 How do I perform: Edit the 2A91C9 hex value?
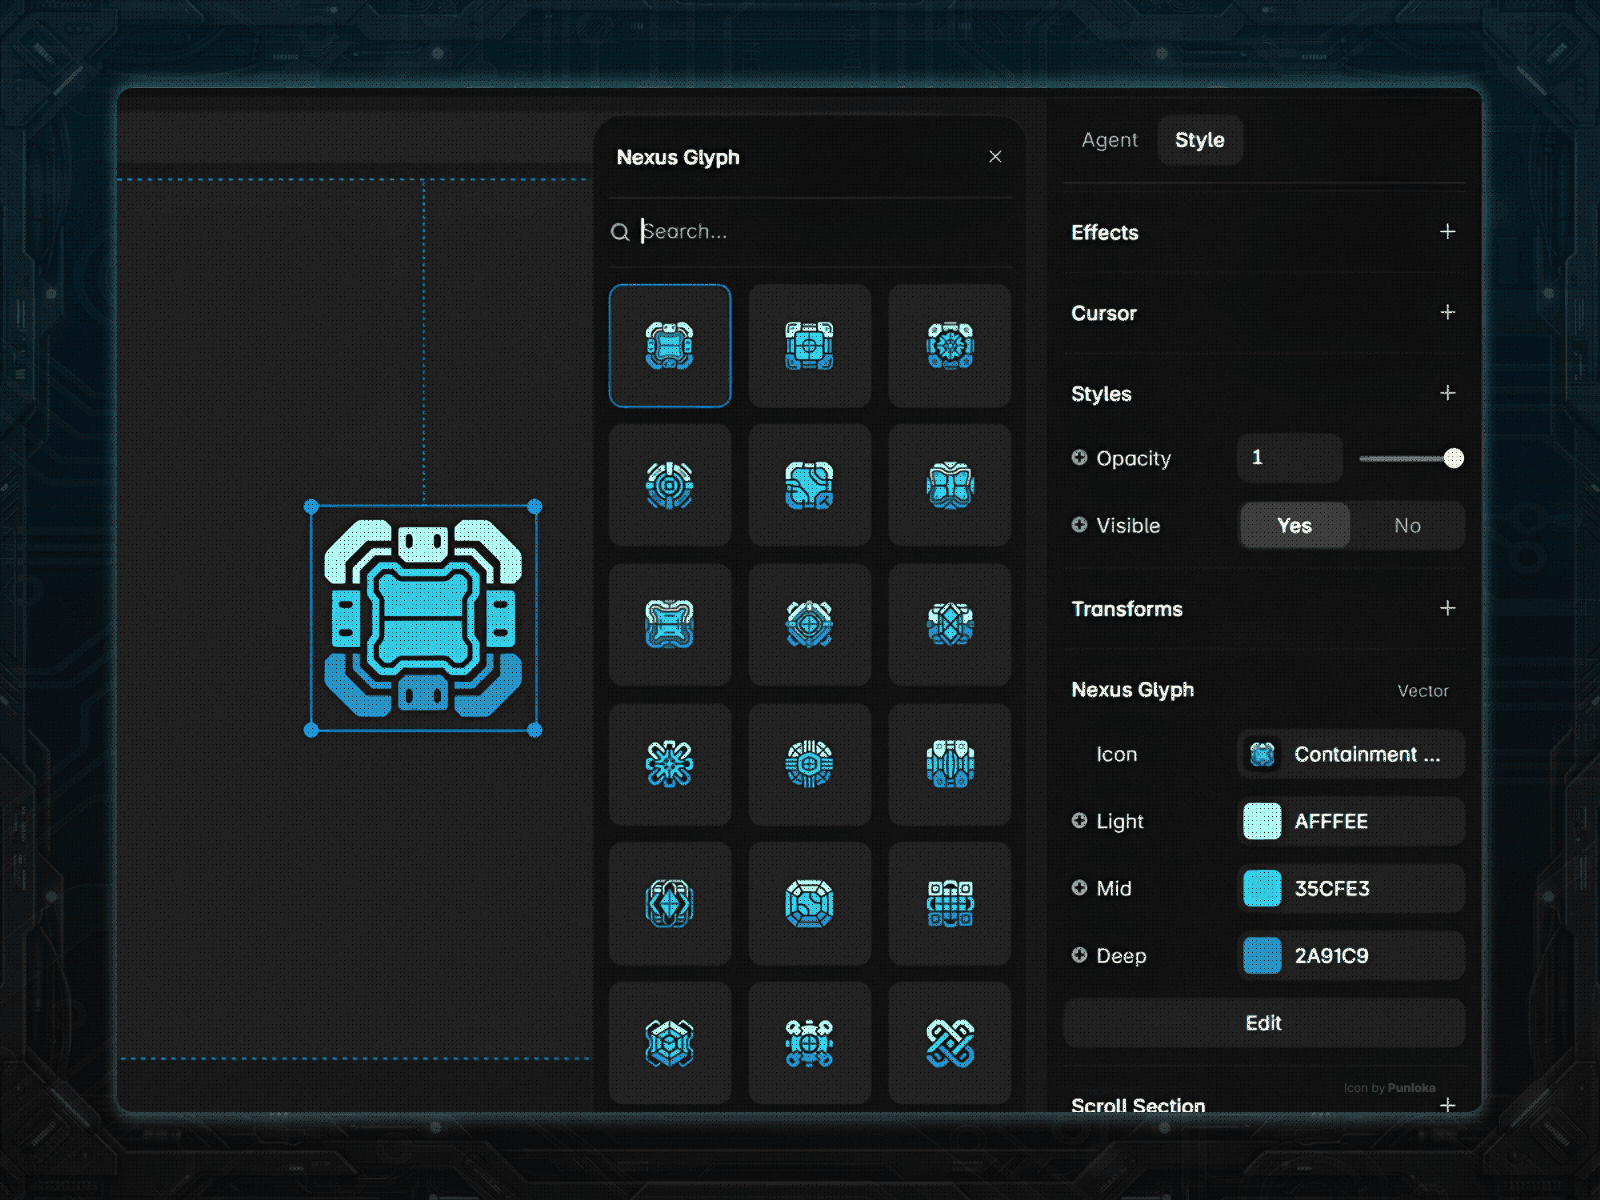coord(1331,955)
